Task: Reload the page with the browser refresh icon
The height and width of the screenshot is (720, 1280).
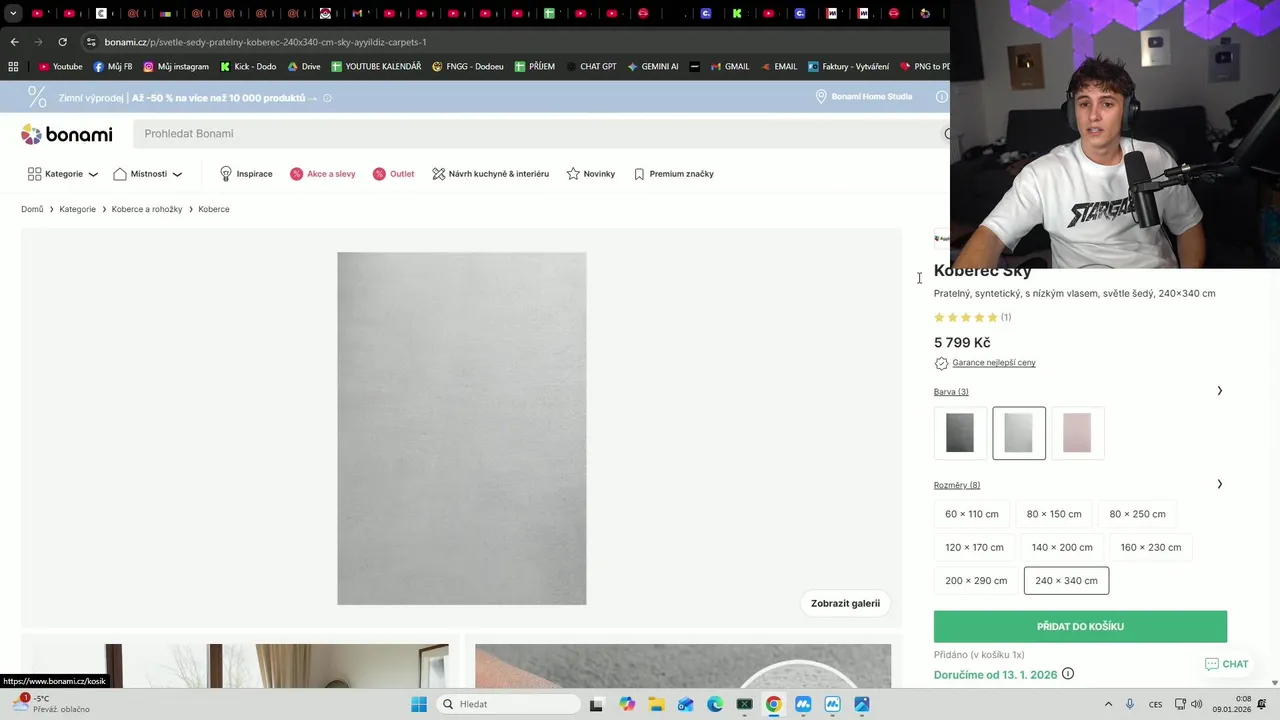Action: coord(62,42)
